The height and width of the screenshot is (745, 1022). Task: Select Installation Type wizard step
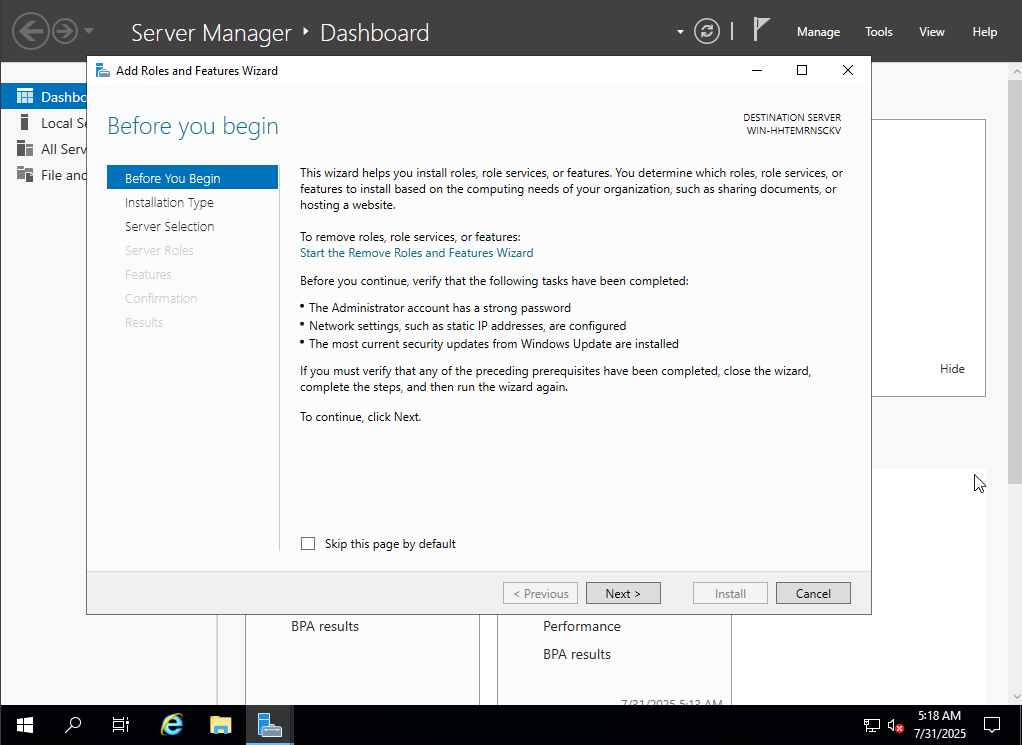pos(169,202)
